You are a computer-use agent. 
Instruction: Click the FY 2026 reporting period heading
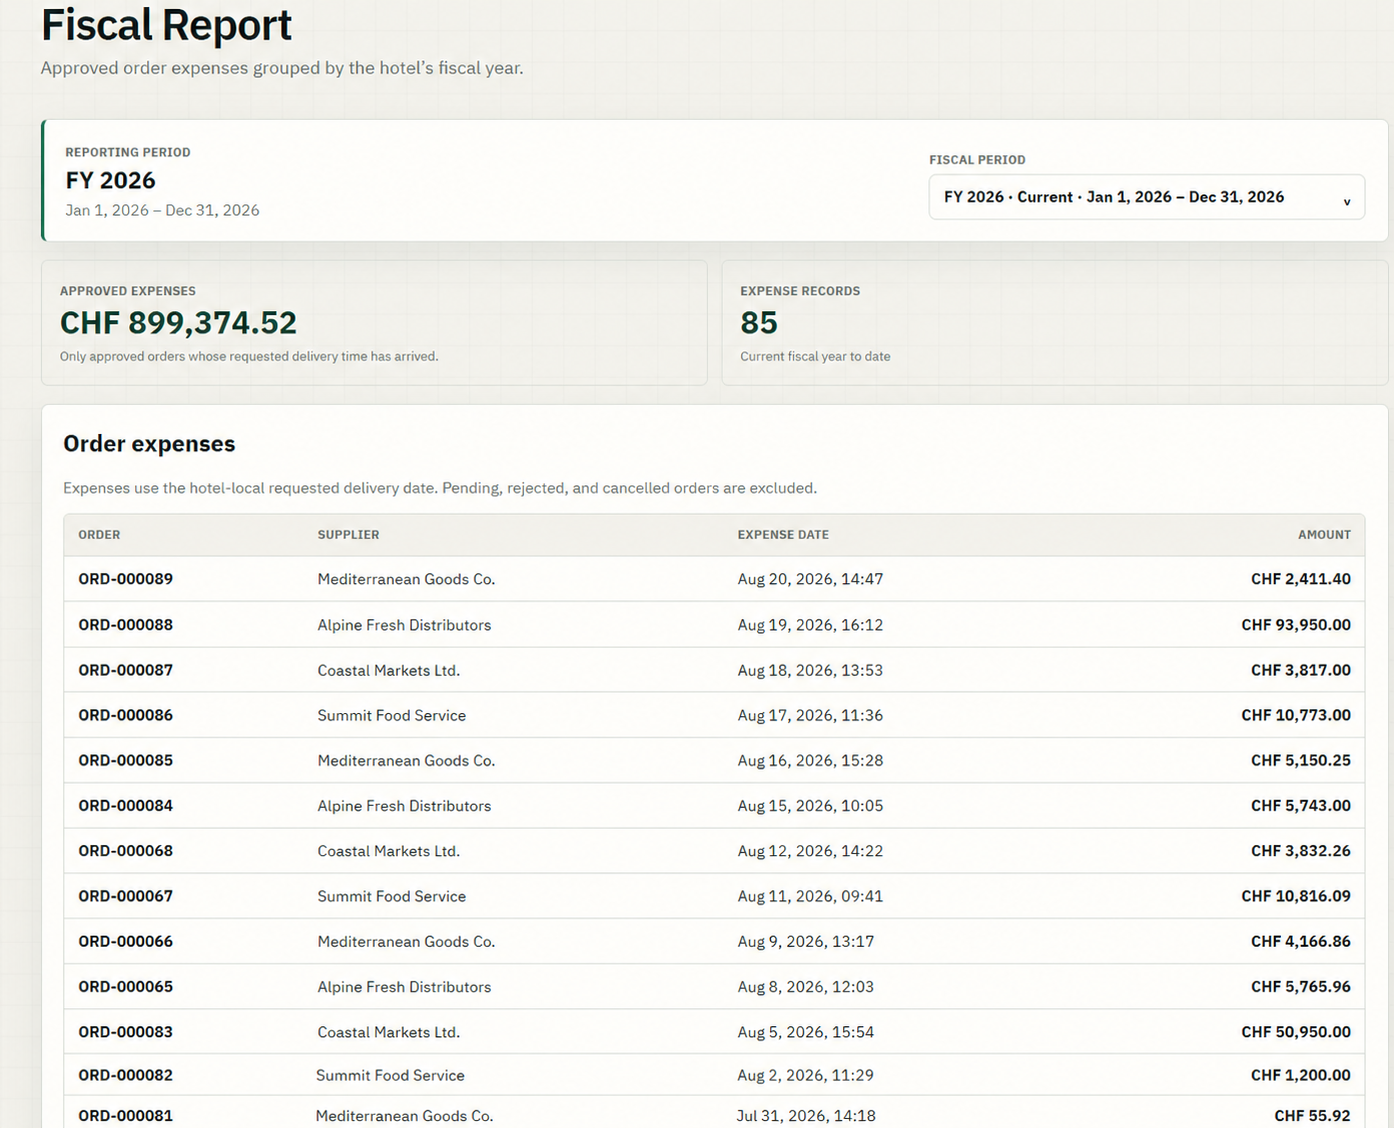point(110,180)
